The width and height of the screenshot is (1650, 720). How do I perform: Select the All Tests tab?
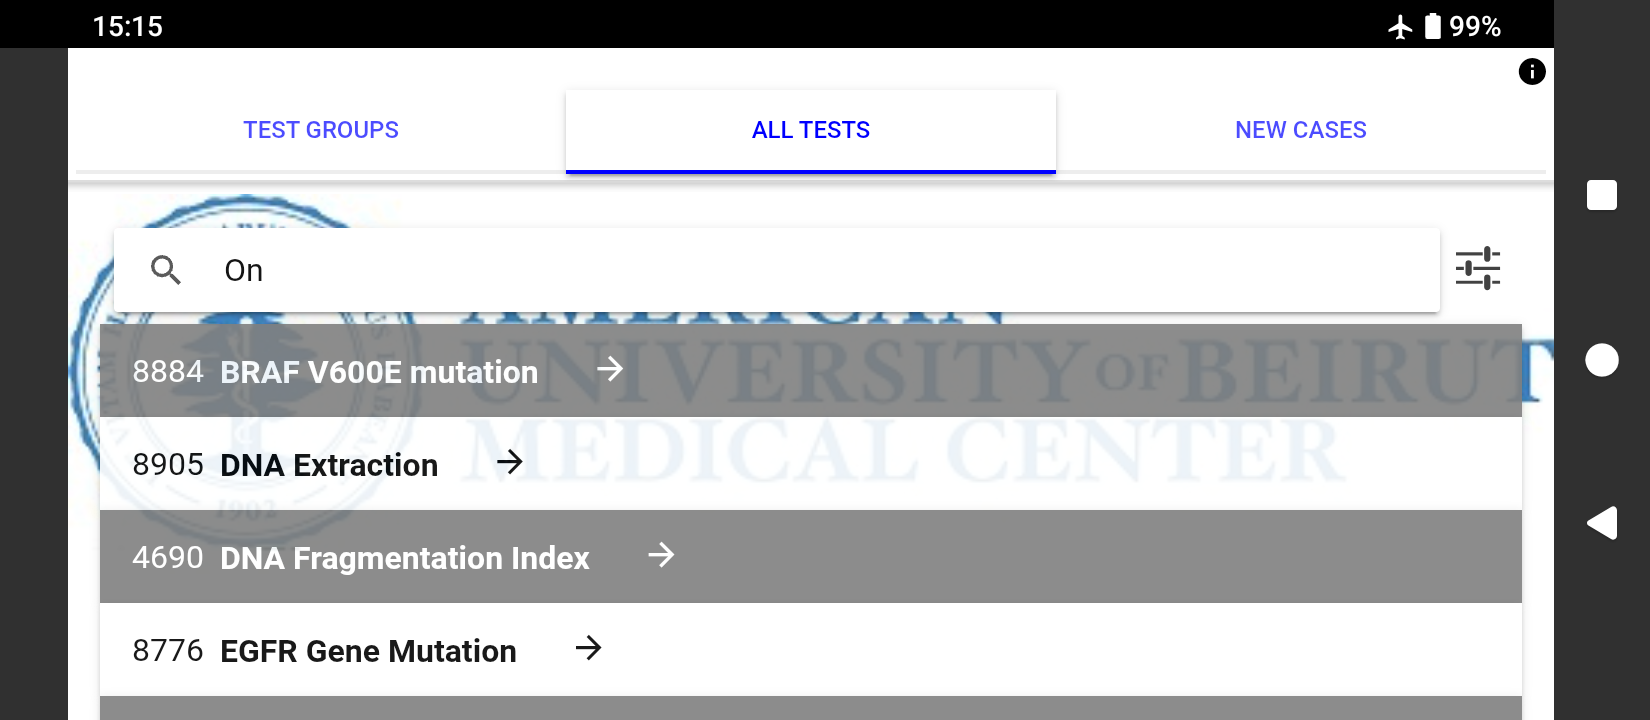pyautogui.click(x=811, y=130)
